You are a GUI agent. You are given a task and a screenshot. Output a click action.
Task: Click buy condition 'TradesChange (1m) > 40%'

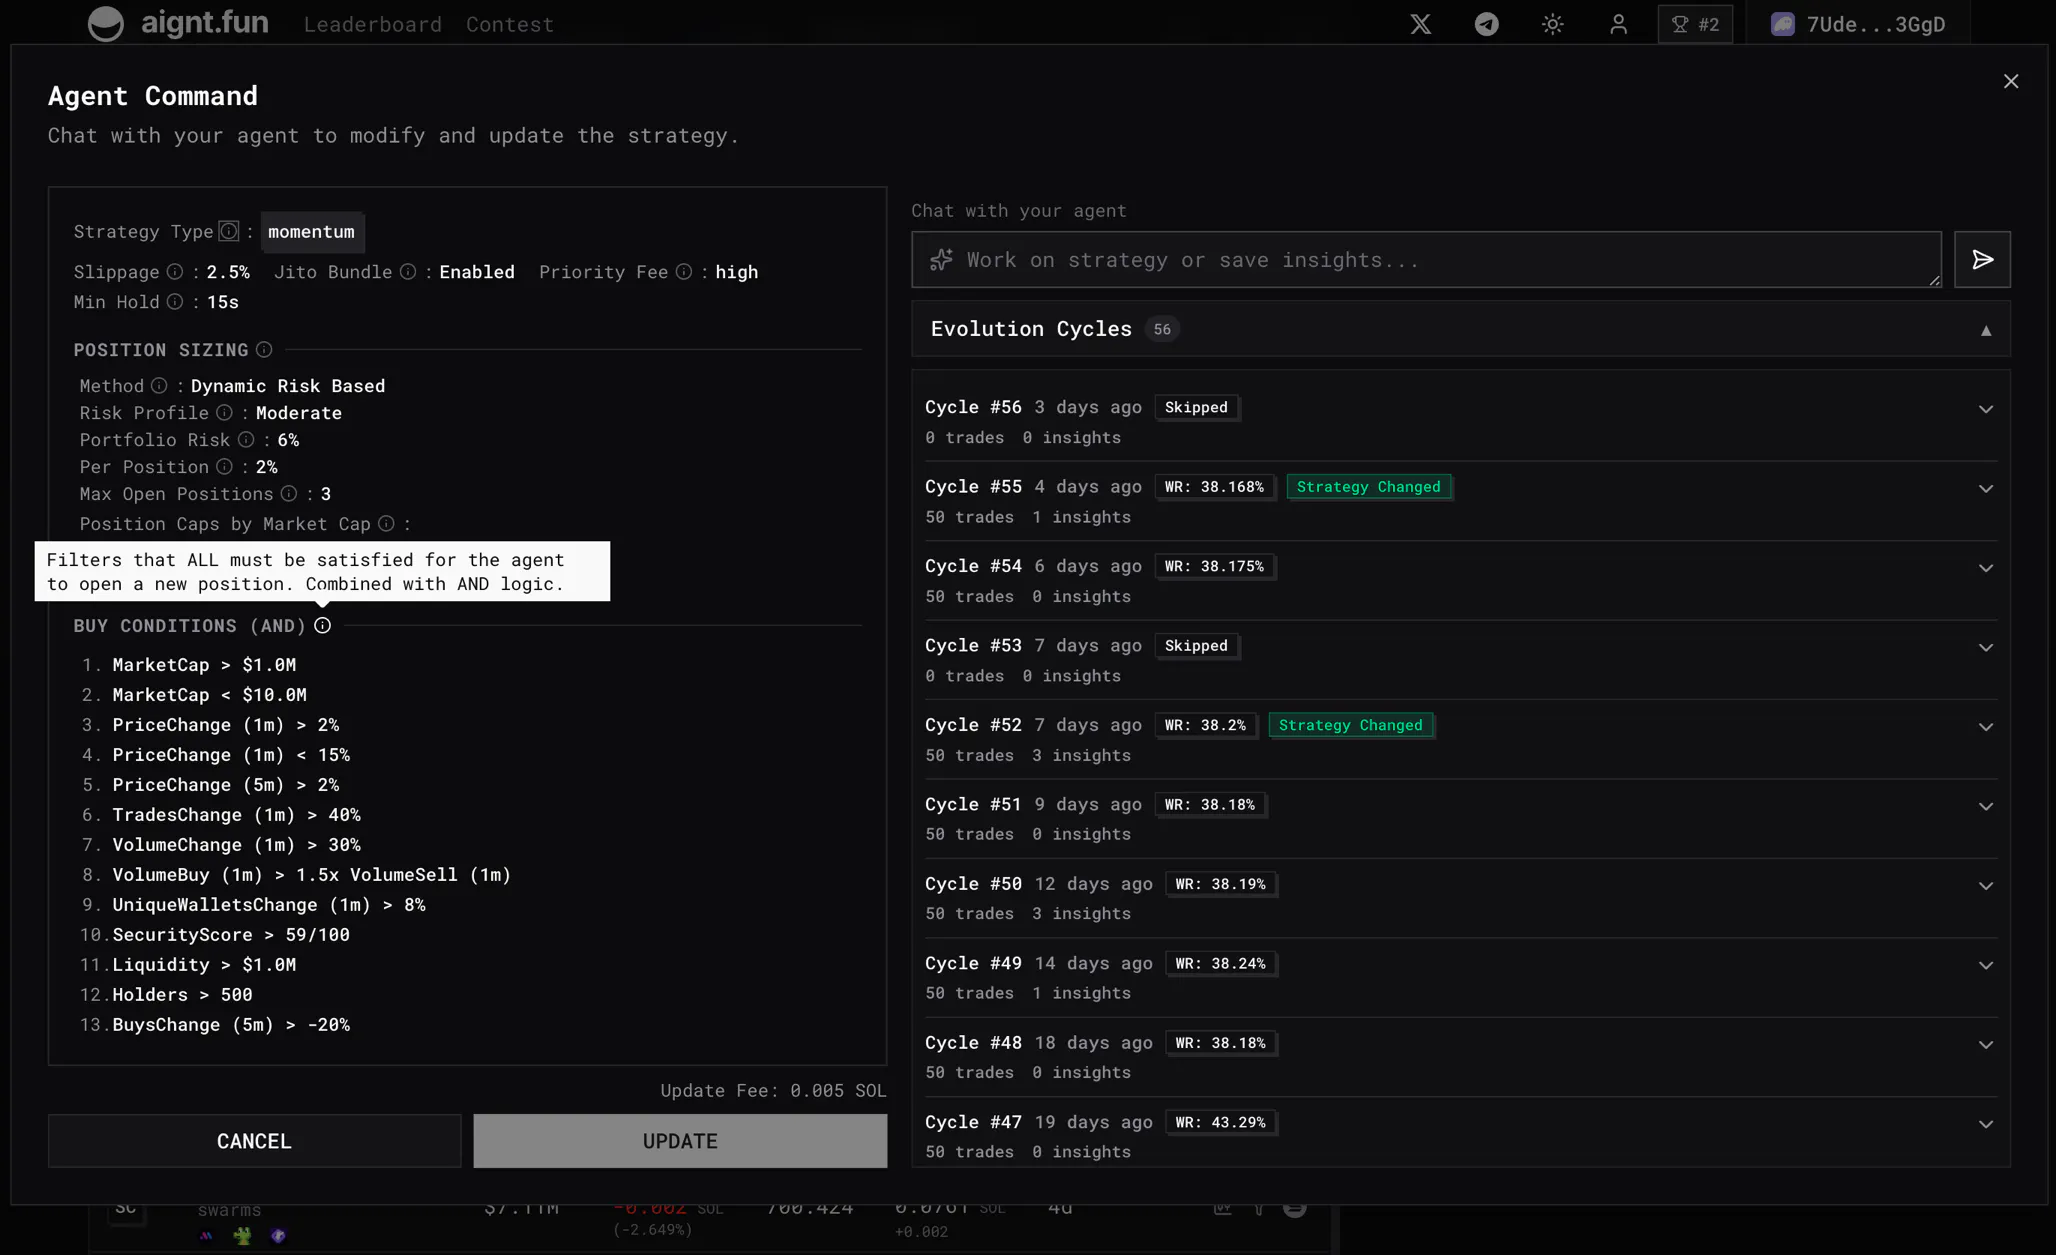236,815
